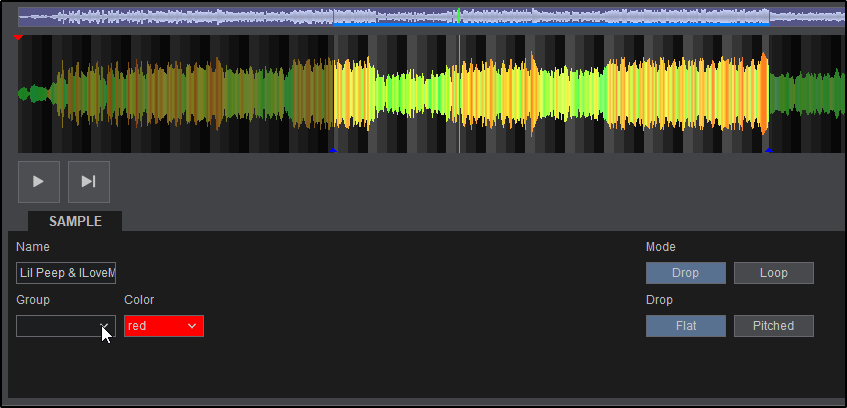The image size is (847, 408).
Task: Click the red triangle marker above the waveform
Action: [x=18, y=38]
